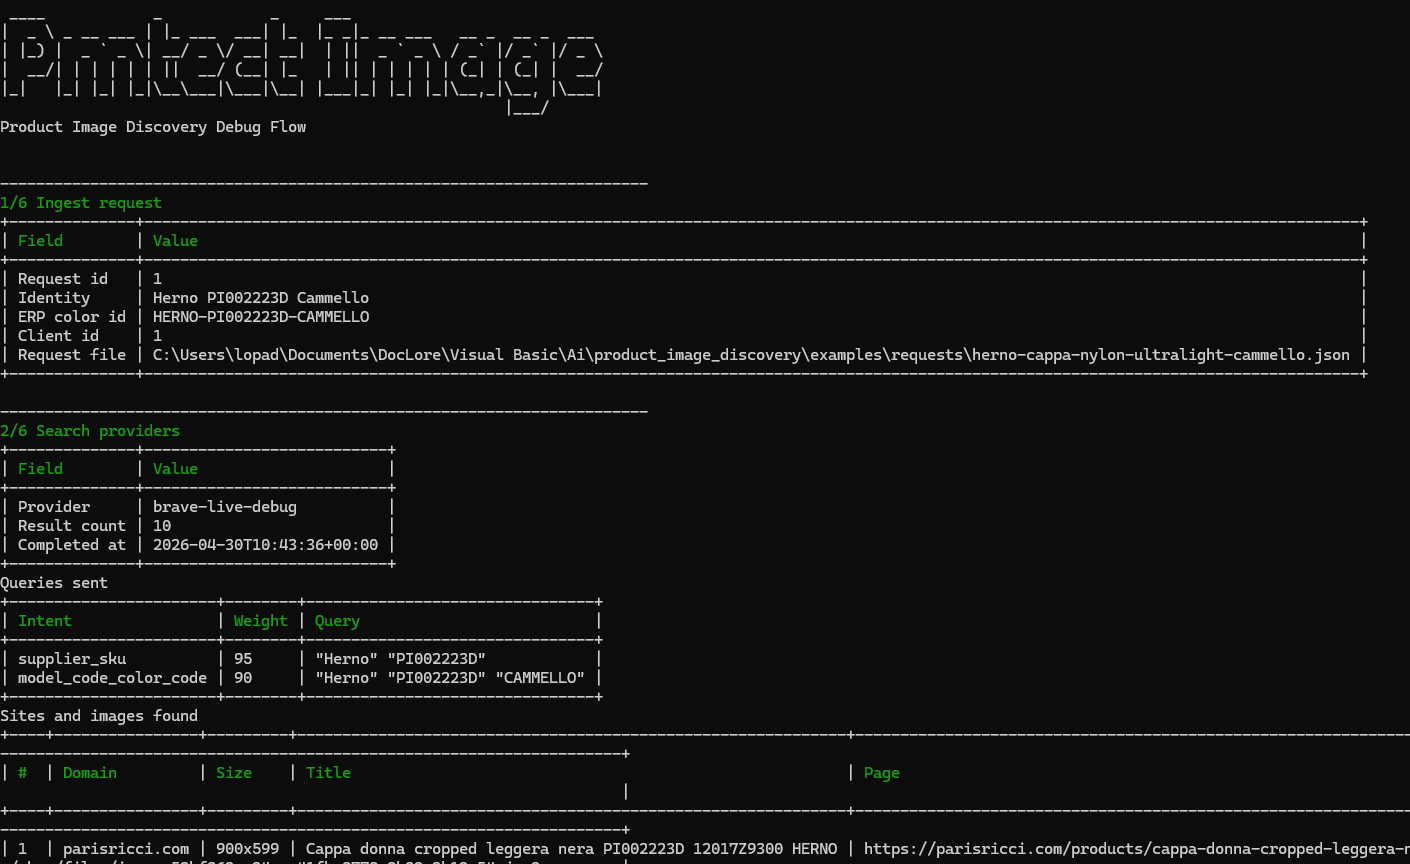This screenshot has width=1410, height=864.
Task: Click the 'Field' header in the Ingest request table
Action: (x=40, y=241)
